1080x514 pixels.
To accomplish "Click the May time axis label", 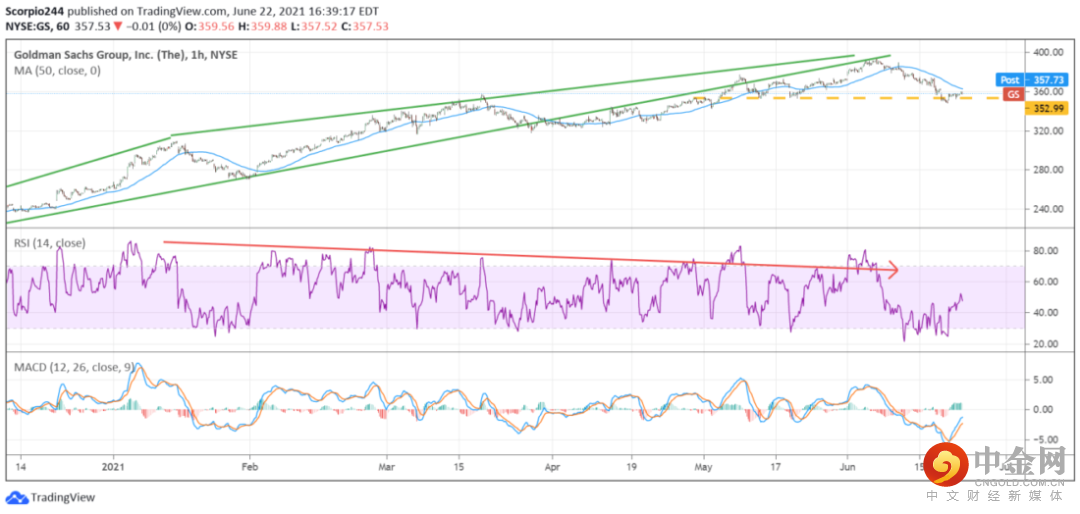I will tap(704, 465).
